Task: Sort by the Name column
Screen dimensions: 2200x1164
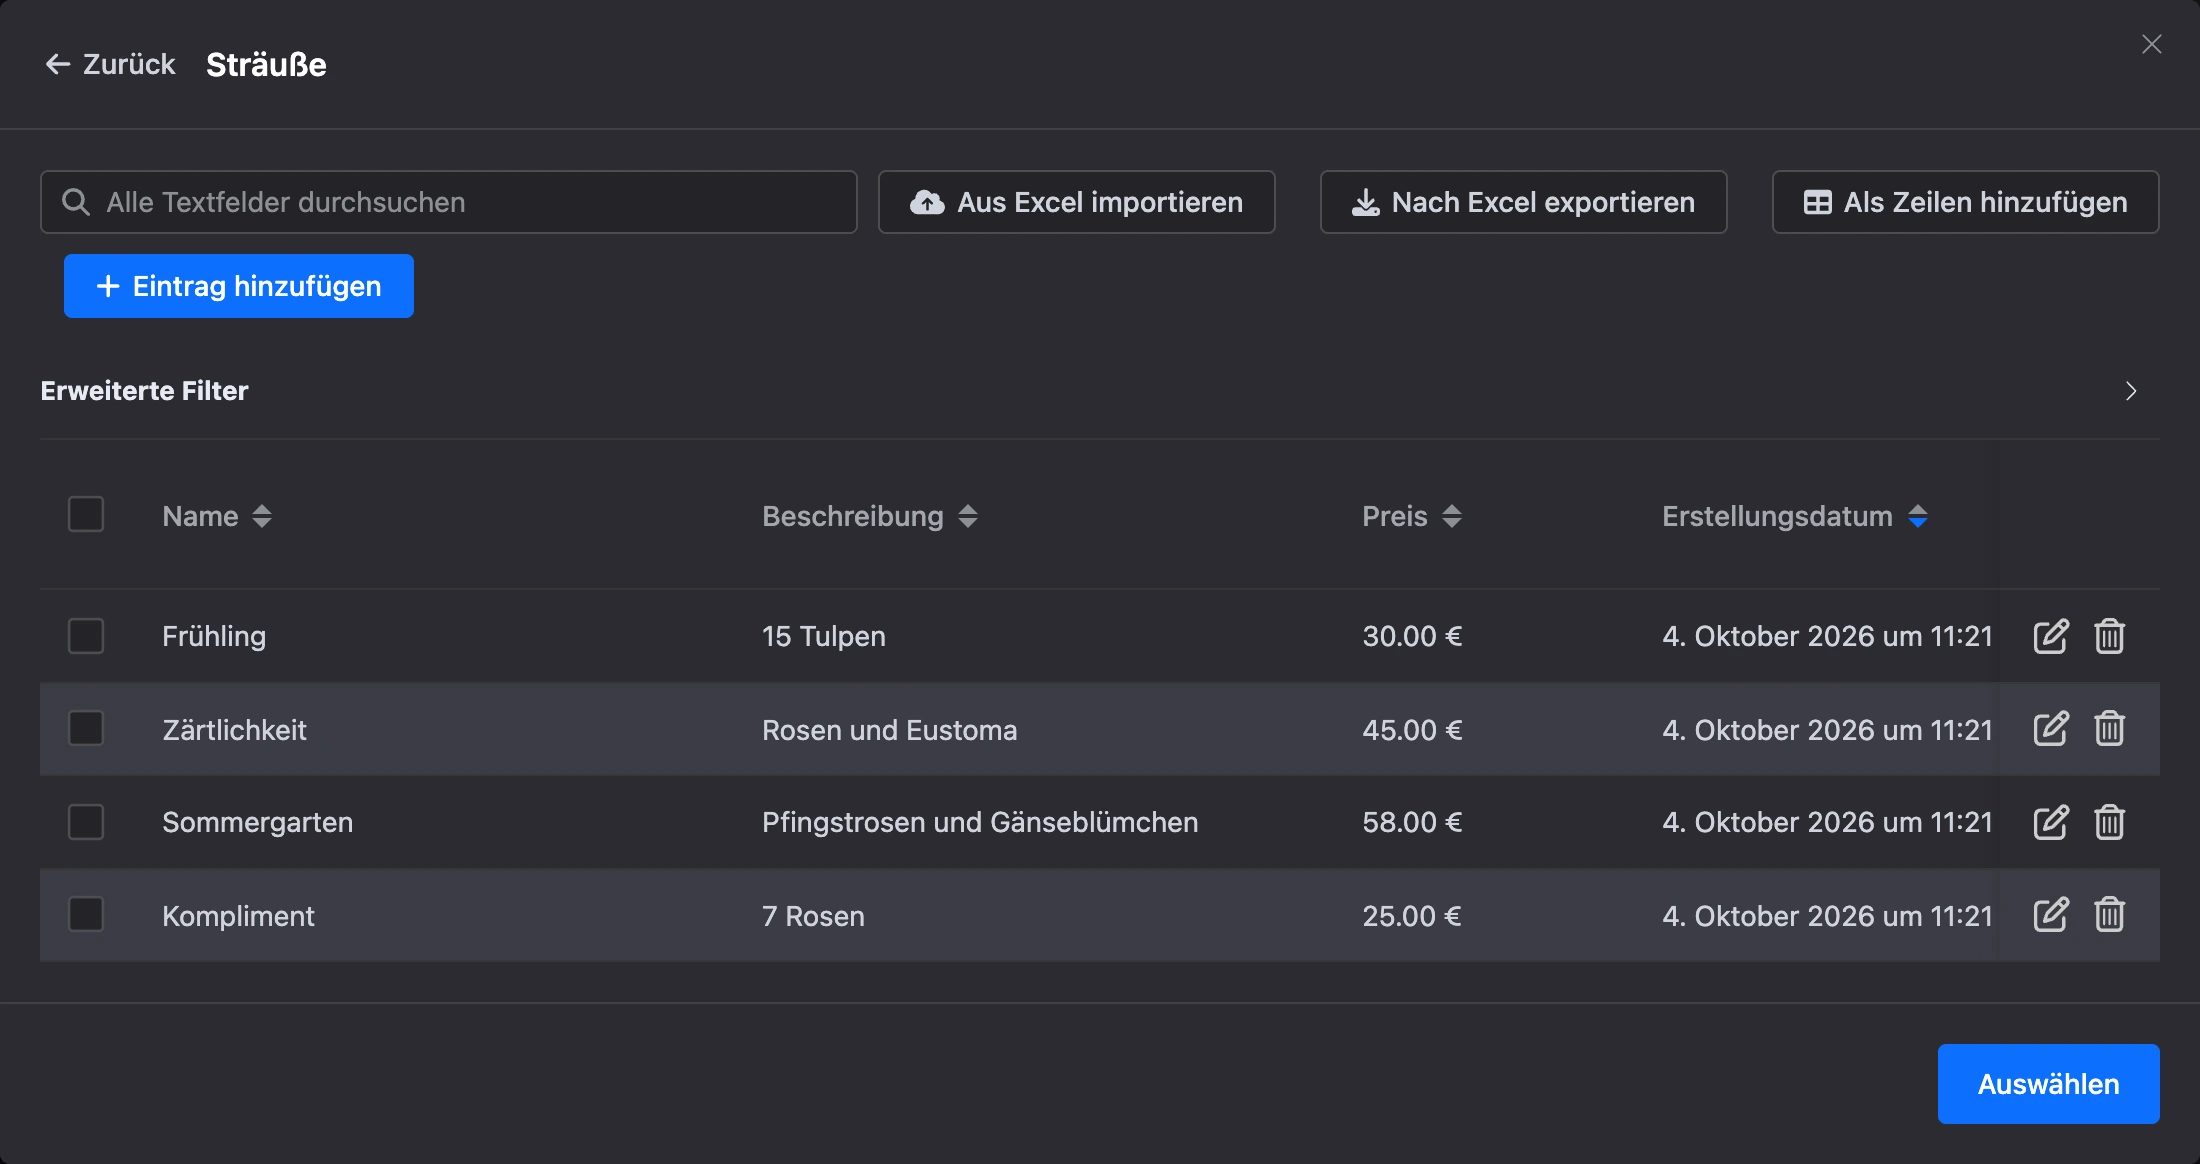Action: pyautogui.click(x=217, y=516)
